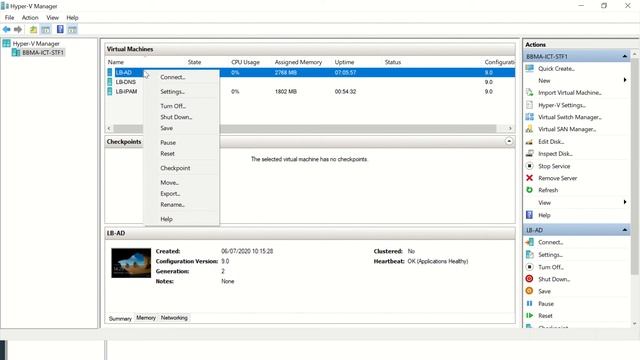Sort by the Assigned Memory column header
The height and width of the screenshot is (360, 640).
tap(298, 62)
